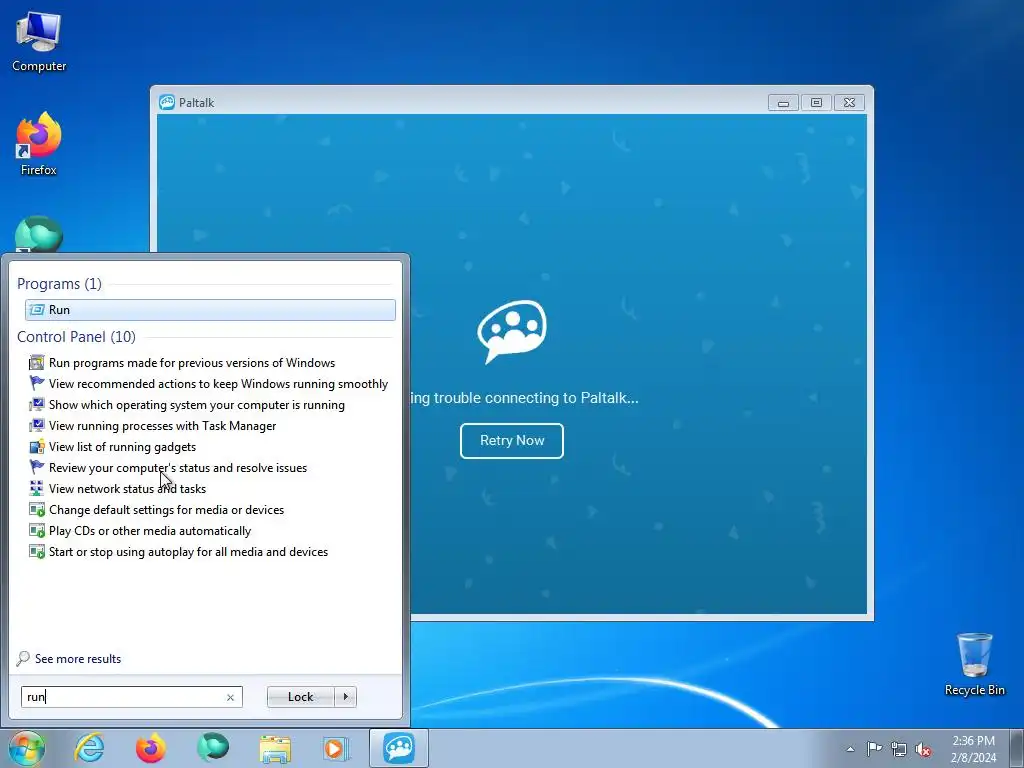Close the Paltalk window
Image resolution: width=1024 pixels, height=768 pixels.
click(x=849, y=103)
